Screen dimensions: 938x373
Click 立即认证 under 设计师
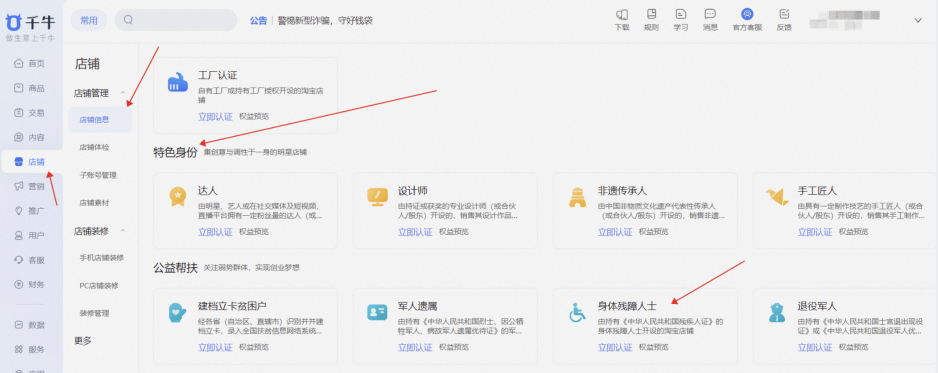coord(415,232)
